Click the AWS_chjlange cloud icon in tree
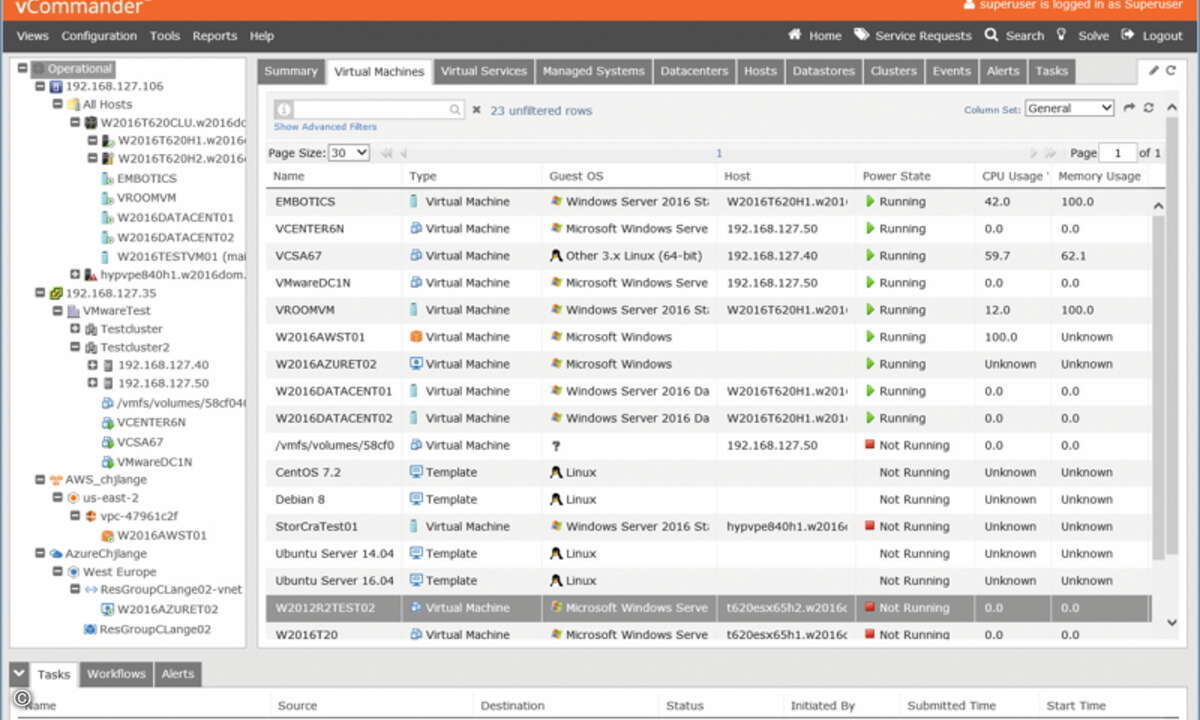1200x720 pixels. click(x=55, y=479)
